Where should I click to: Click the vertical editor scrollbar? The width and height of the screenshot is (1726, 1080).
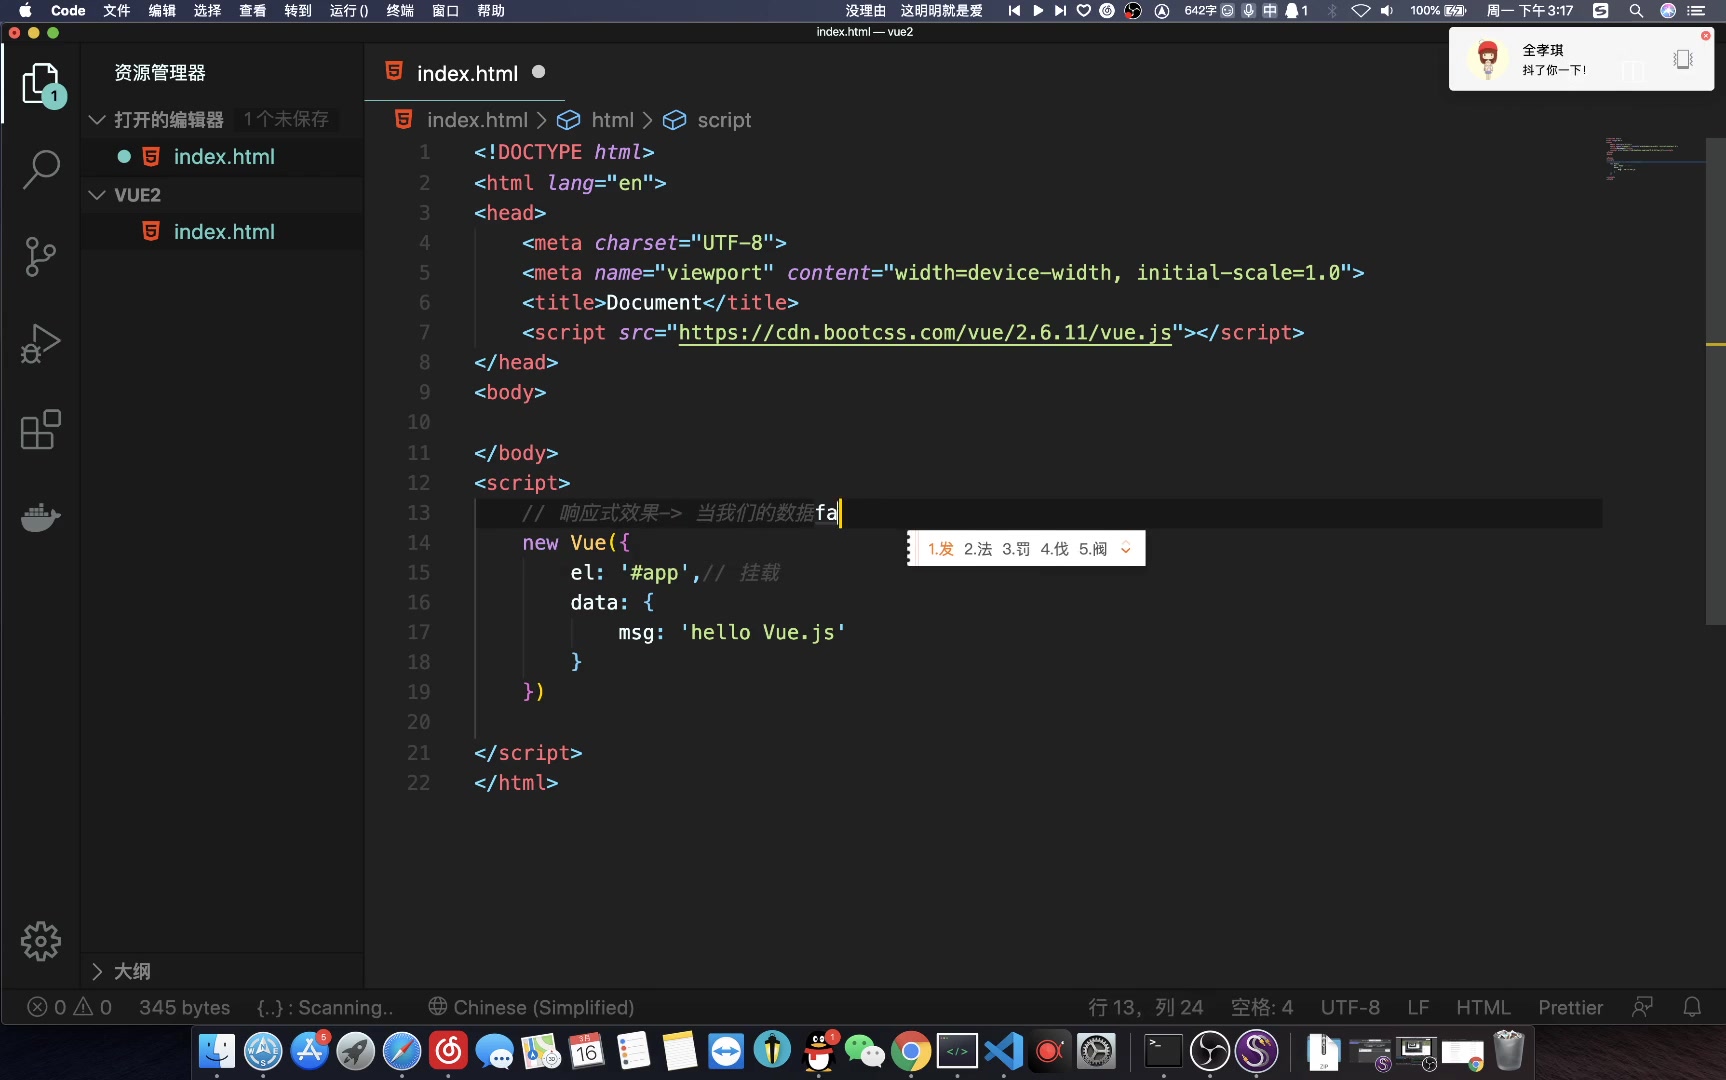(x=1715, y=380)
